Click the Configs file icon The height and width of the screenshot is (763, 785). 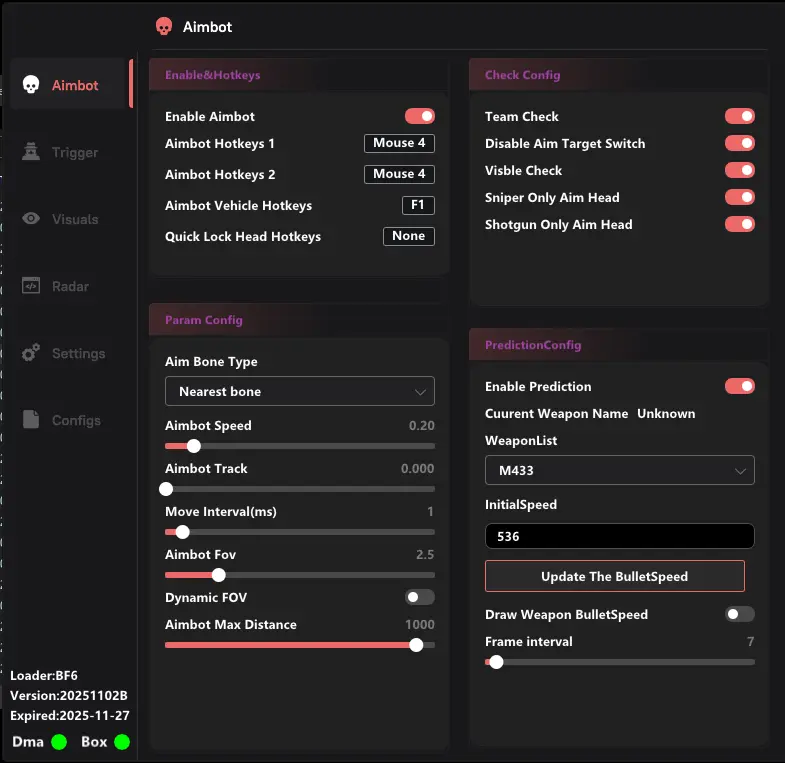[x=31, y=420]
